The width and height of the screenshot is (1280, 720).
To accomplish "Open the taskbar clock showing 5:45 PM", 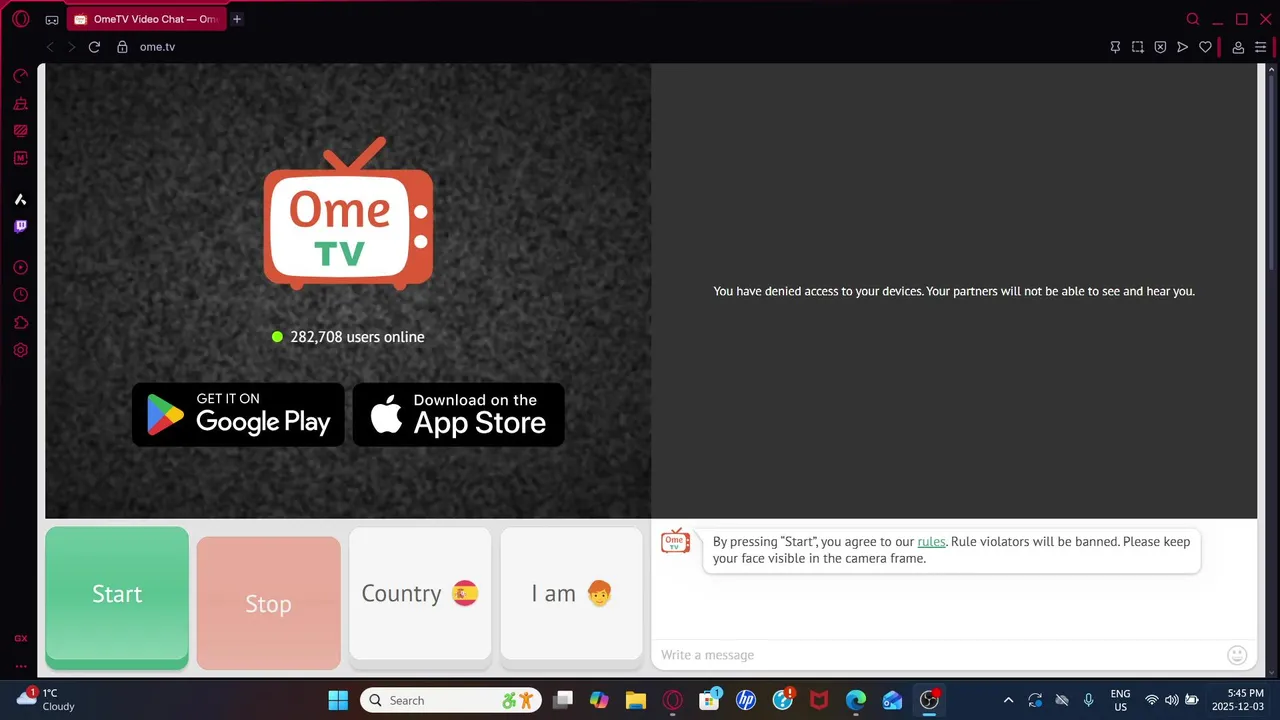I will (1237, 699).
